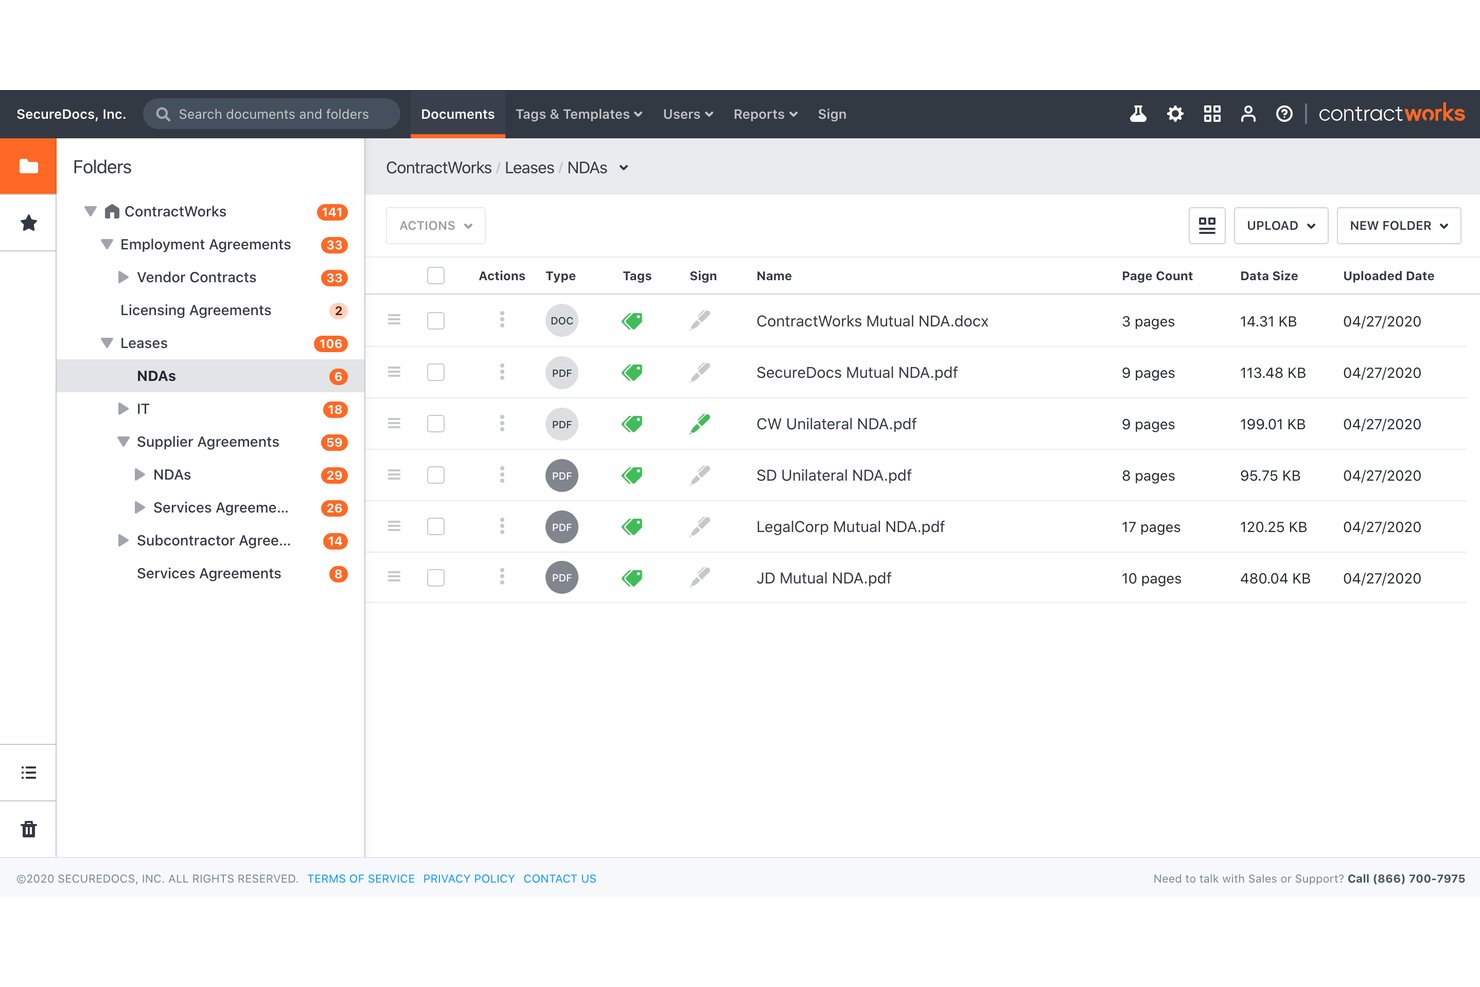Open the NEW FOLDER dropdown
1480x987 pixels.
click(1399, 226)
